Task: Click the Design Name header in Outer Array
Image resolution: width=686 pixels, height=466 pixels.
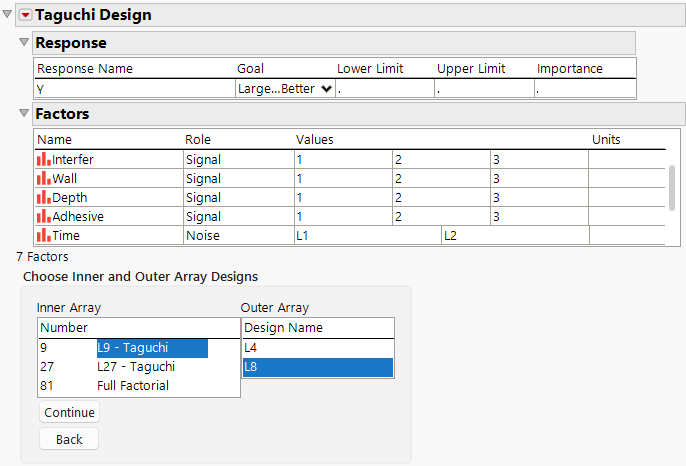Action: pos(284,328)
